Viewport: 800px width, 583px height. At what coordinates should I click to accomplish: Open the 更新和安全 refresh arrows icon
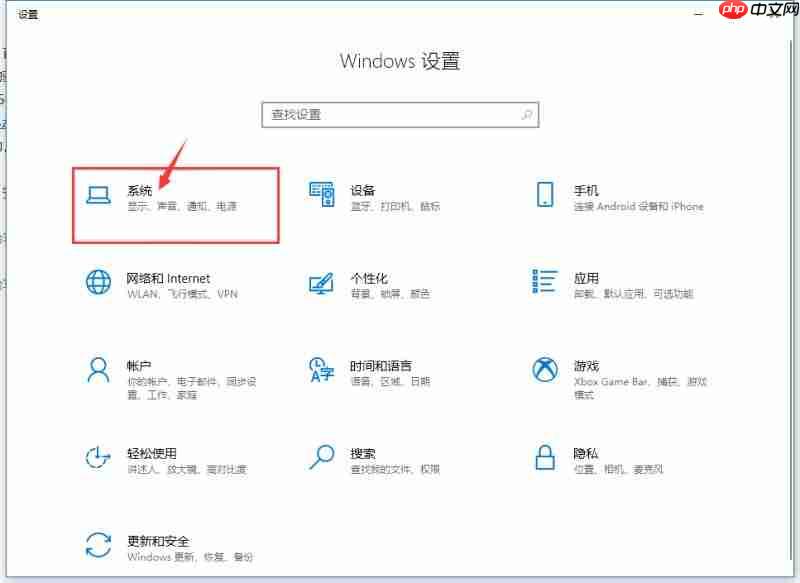point(98,545)
